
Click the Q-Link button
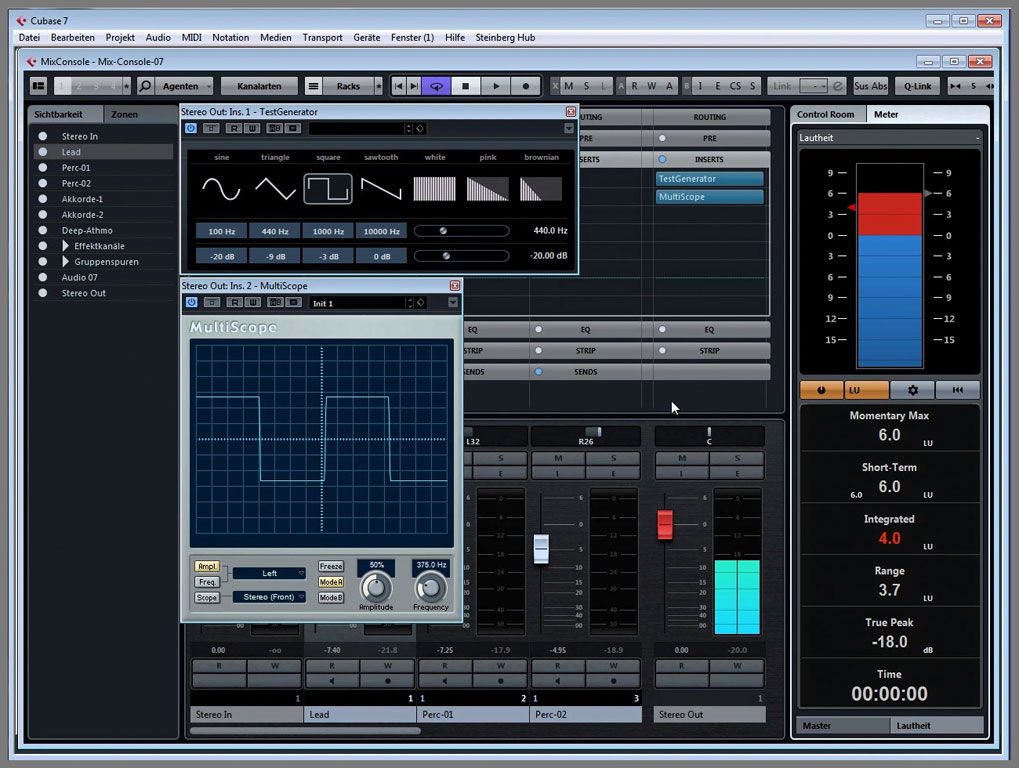pos(917,86)
